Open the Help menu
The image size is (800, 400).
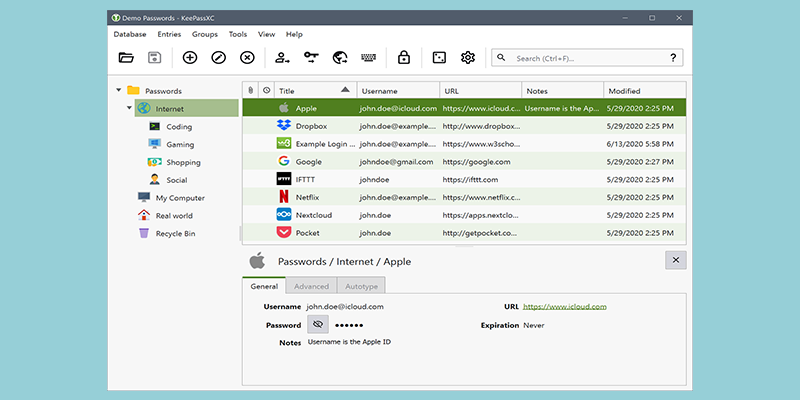pos(294,34)
